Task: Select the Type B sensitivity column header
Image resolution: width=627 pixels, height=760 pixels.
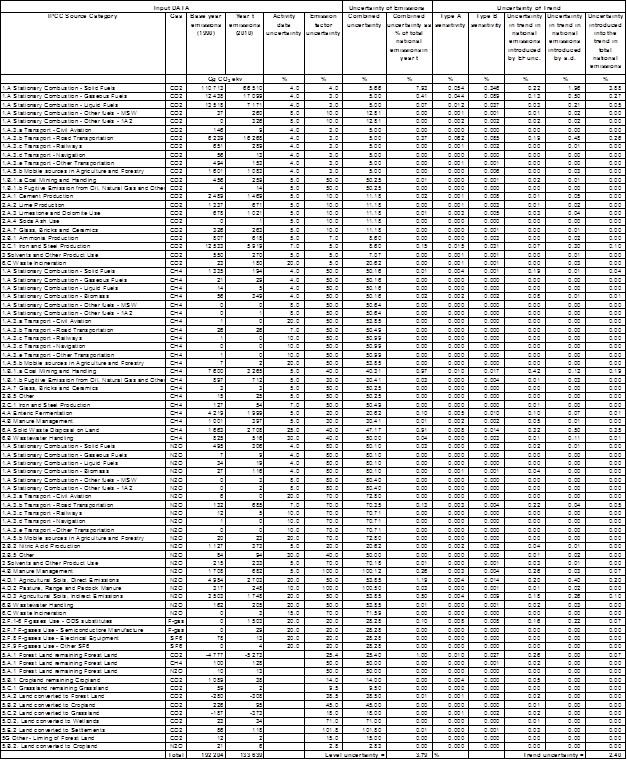Action: tap(488, 23)
